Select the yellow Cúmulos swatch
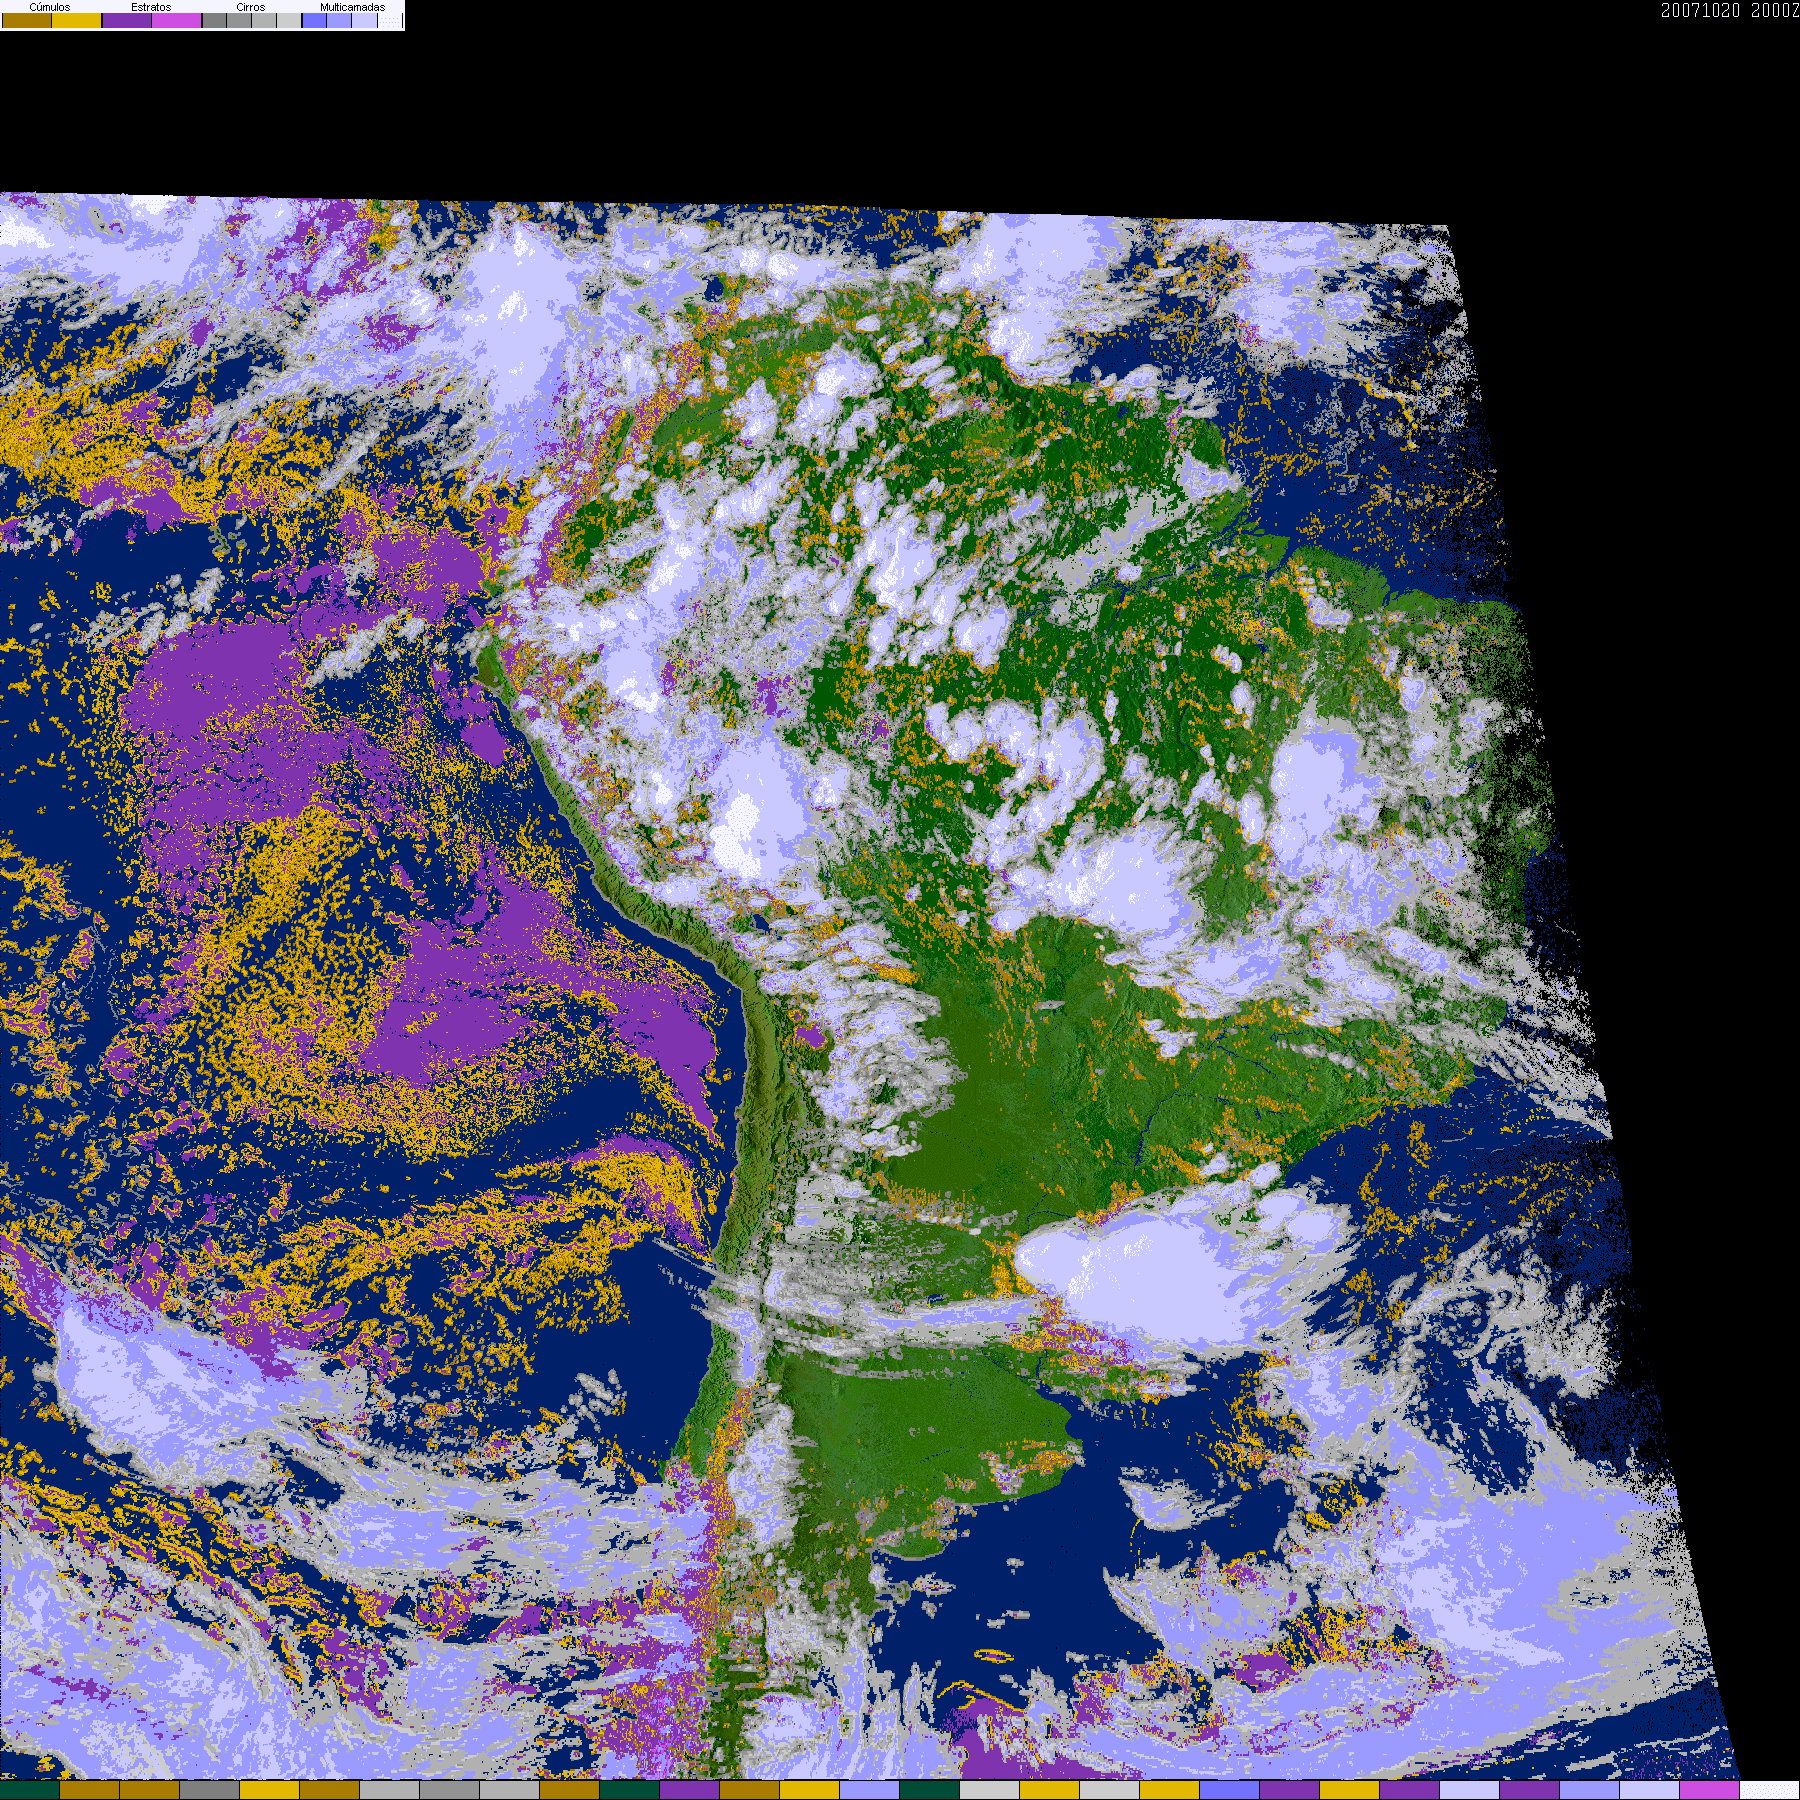The height and width of the screenshot is (1800, 1800). tap(77, 20)
